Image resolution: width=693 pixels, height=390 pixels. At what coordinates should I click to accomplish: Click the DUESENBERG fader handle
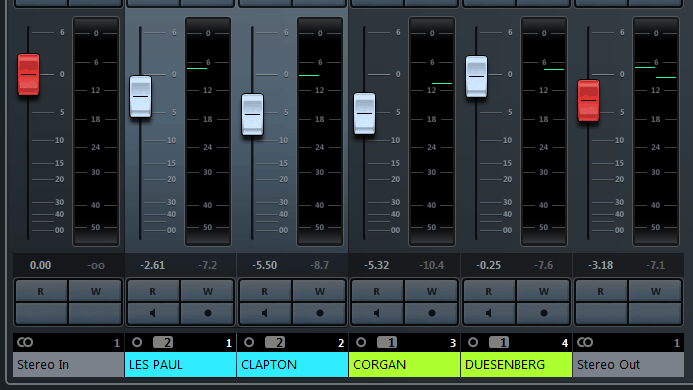click(x=476, y=76)
